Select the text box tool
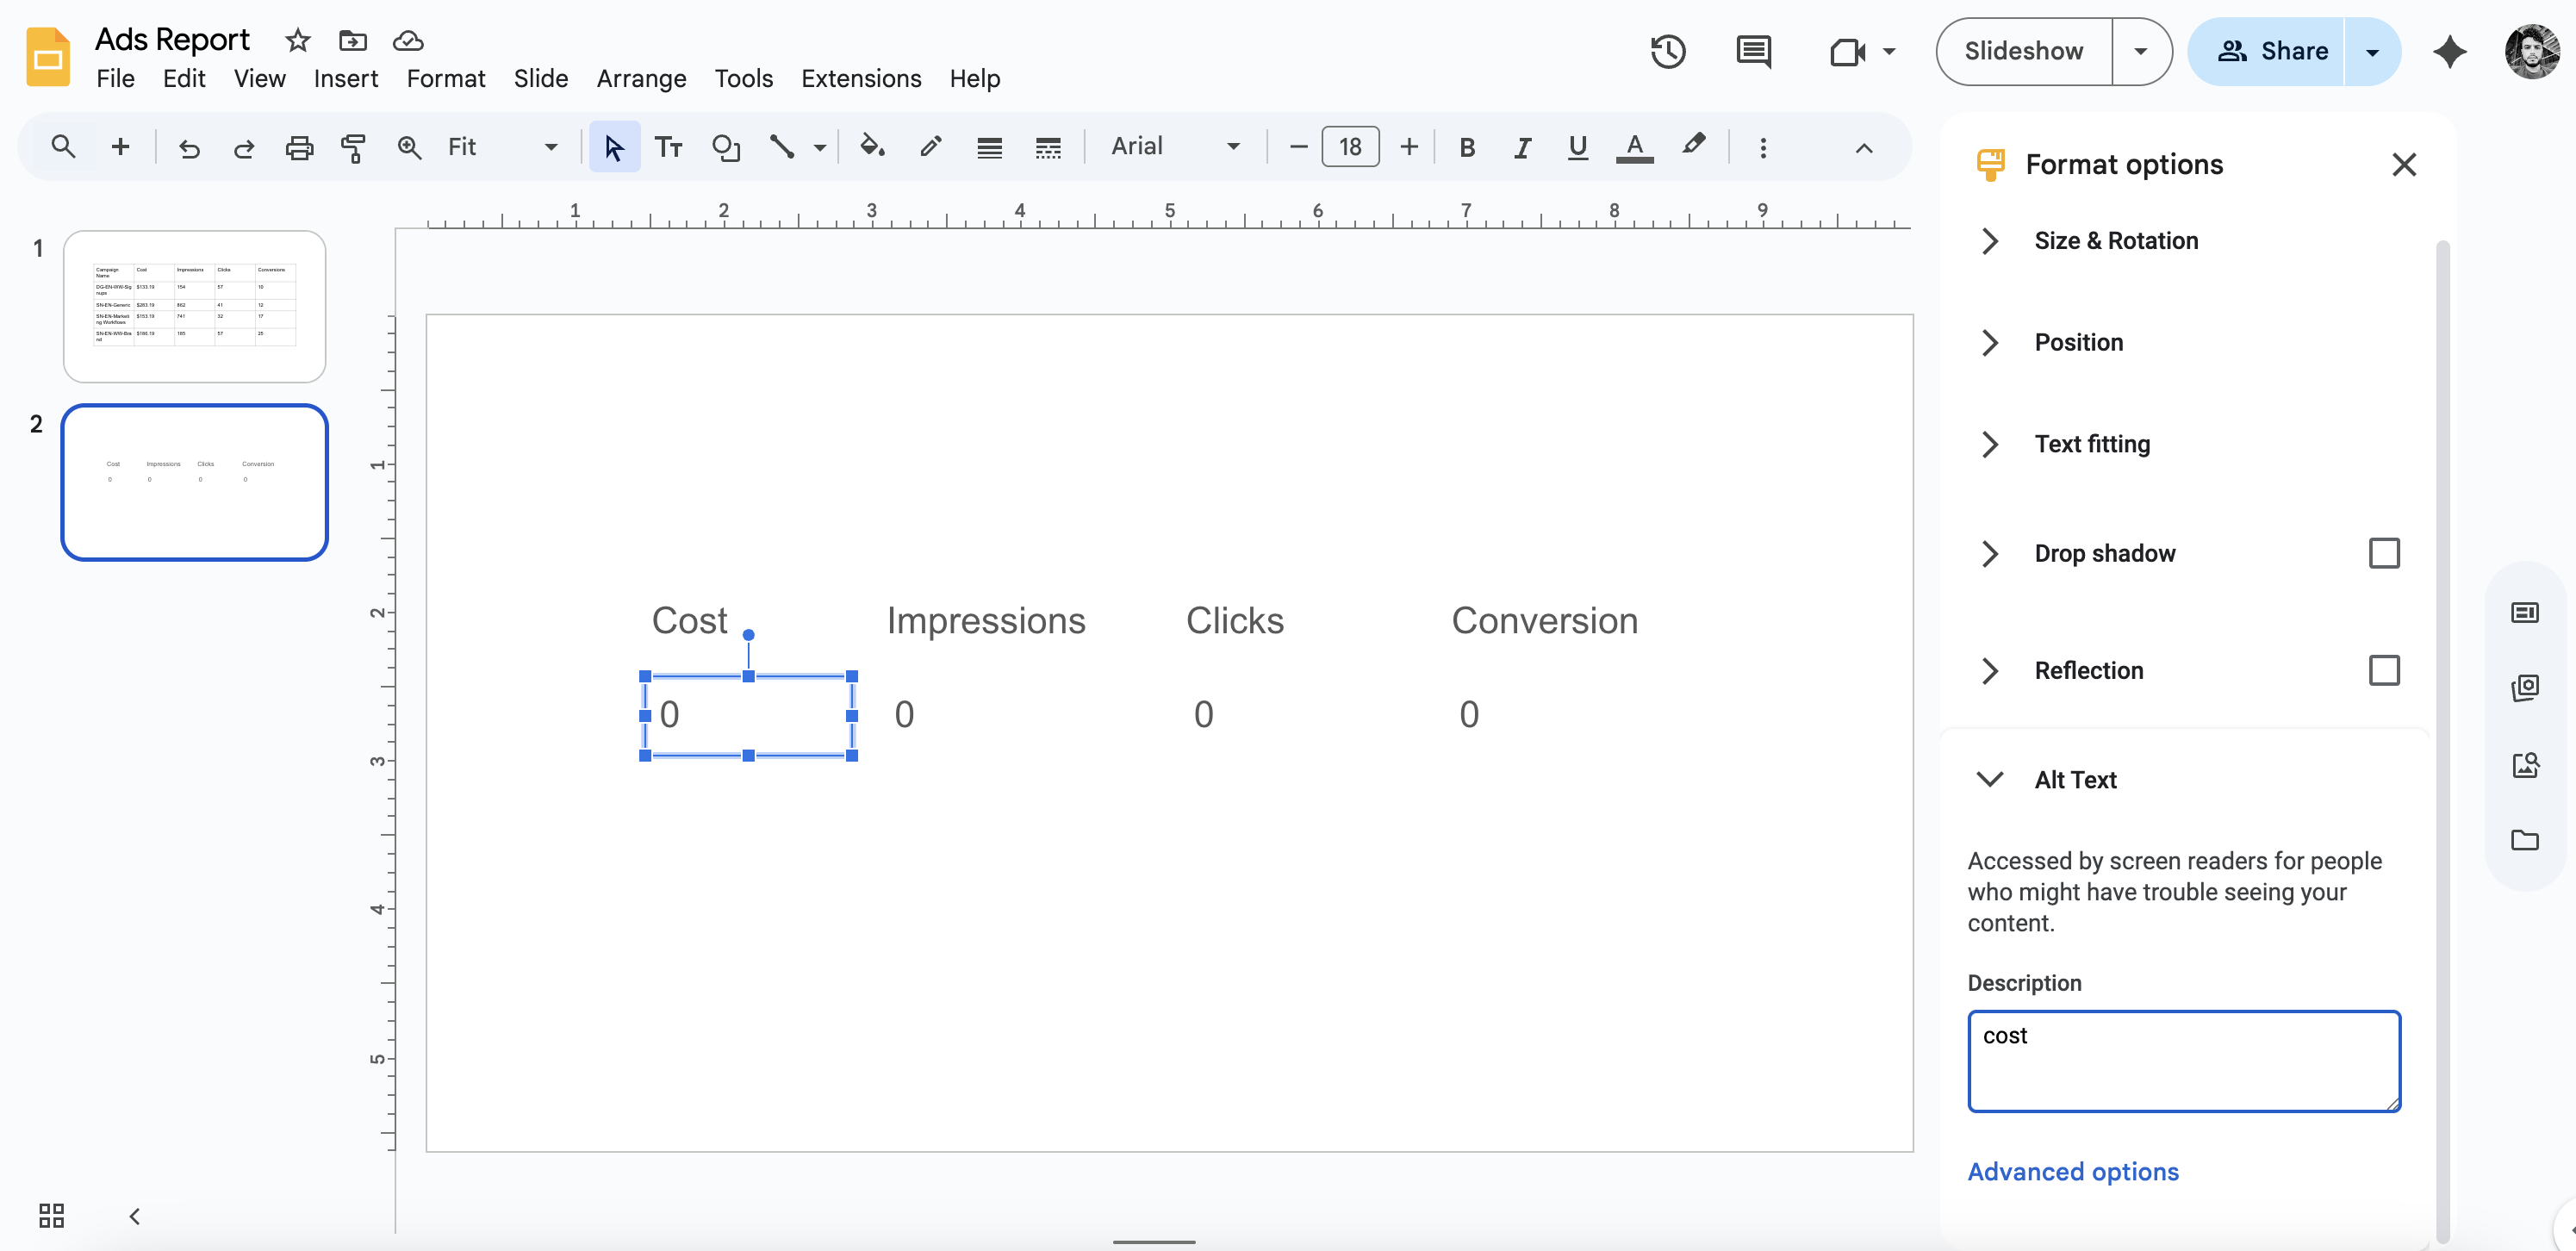 pyautogui.click(x=668, y=147)
